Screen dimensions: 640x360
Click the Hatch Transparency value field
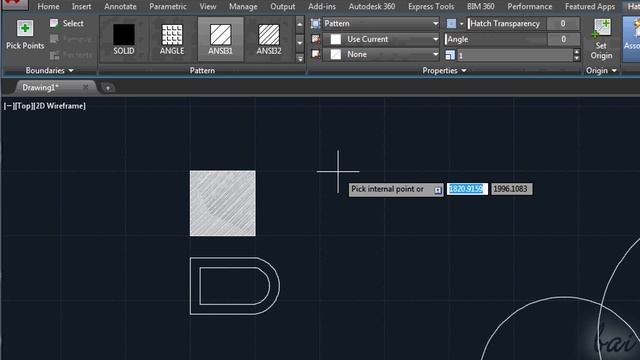563,24
